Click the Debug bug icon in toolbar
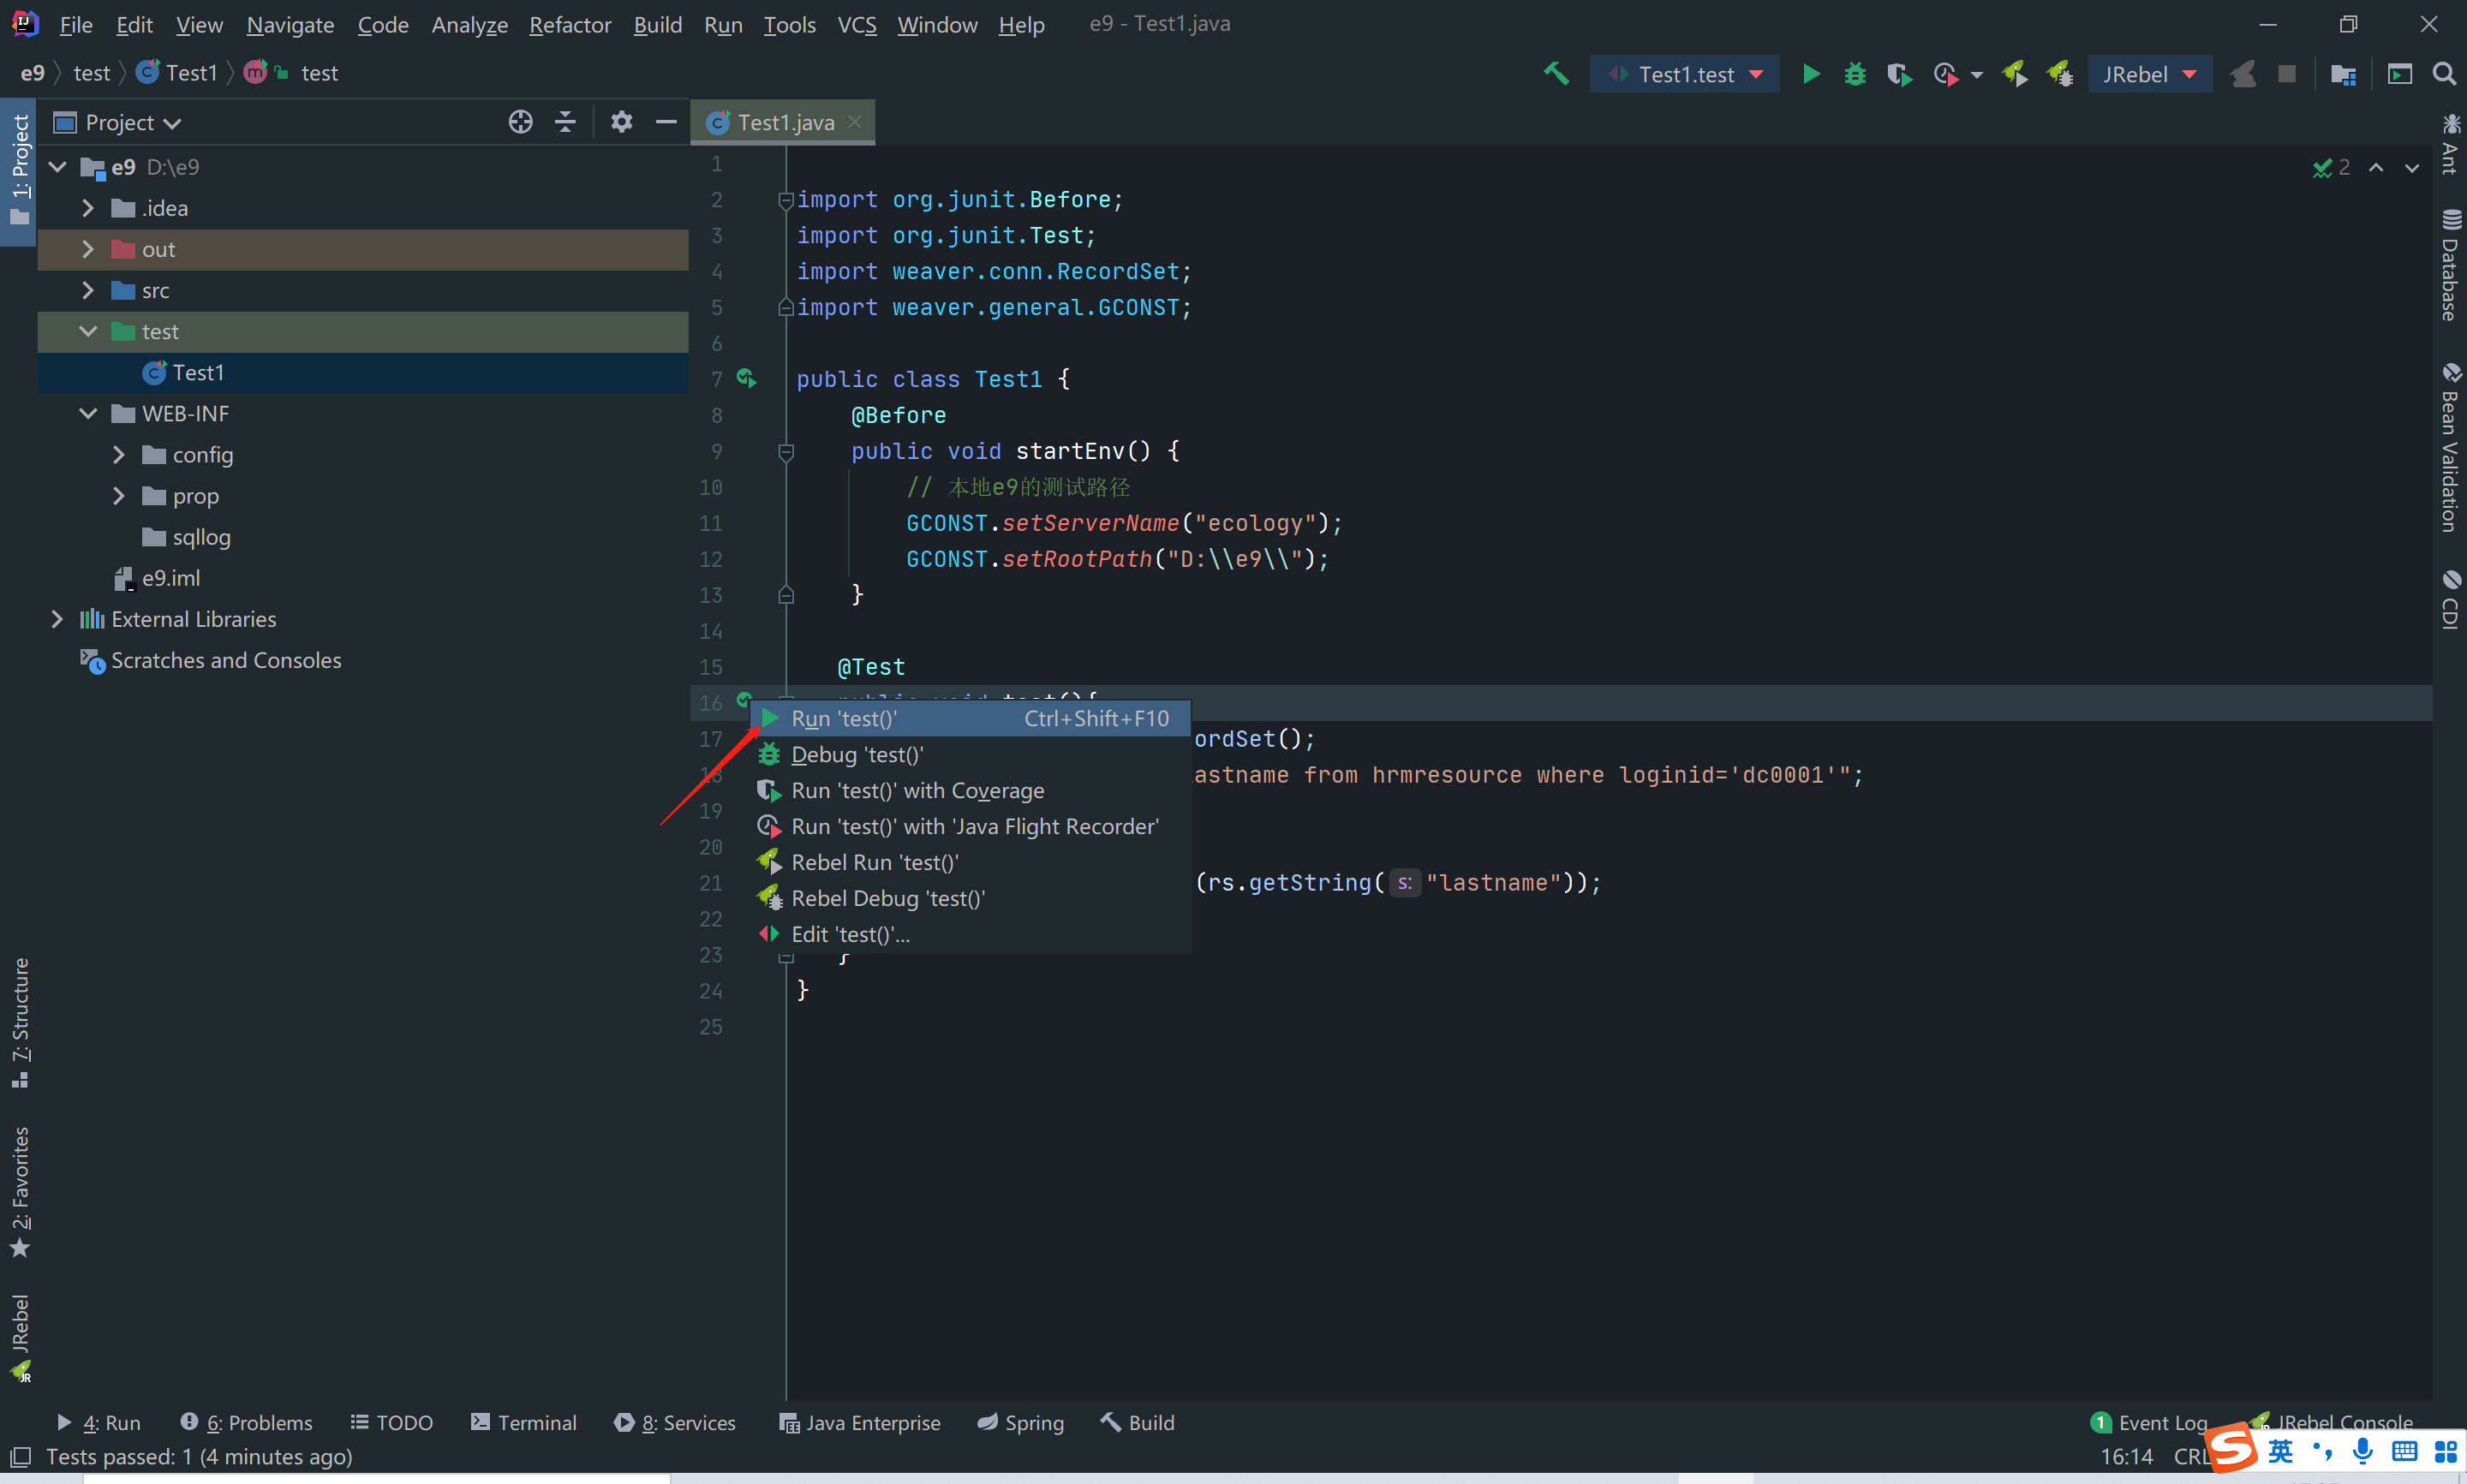 pos(1854,74)
